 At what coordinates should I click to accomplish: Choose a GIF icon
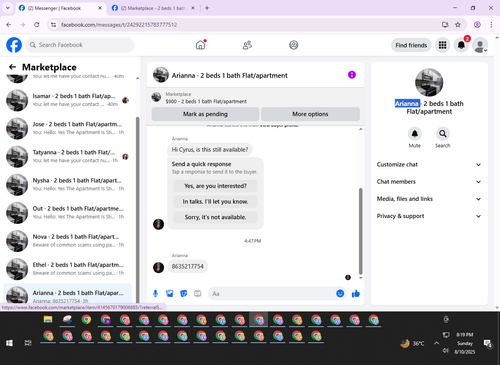[198, 293]
